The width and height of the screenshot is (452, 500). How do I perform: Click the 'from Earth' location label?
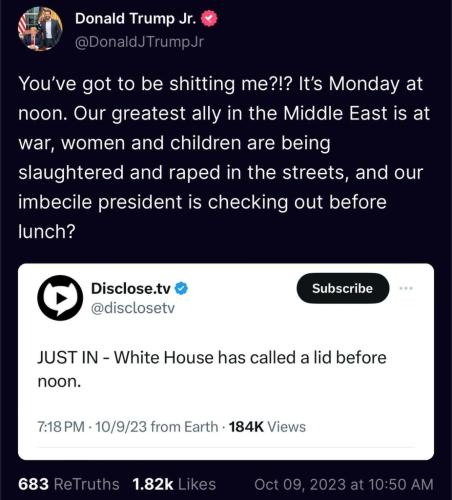click(x=184, y=427)
